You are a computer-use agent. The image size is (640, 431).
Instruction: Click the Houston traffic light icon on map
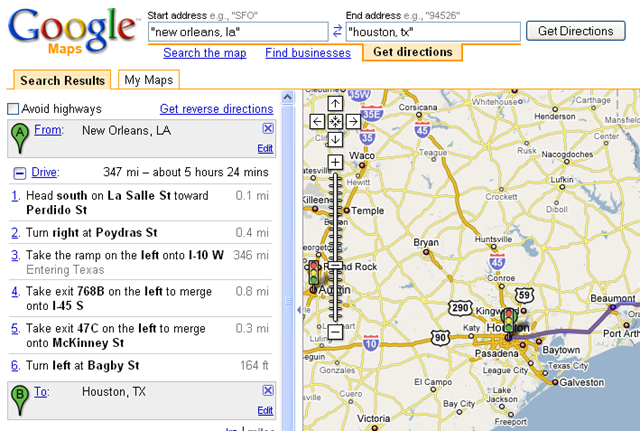click(x=511, y=320)
